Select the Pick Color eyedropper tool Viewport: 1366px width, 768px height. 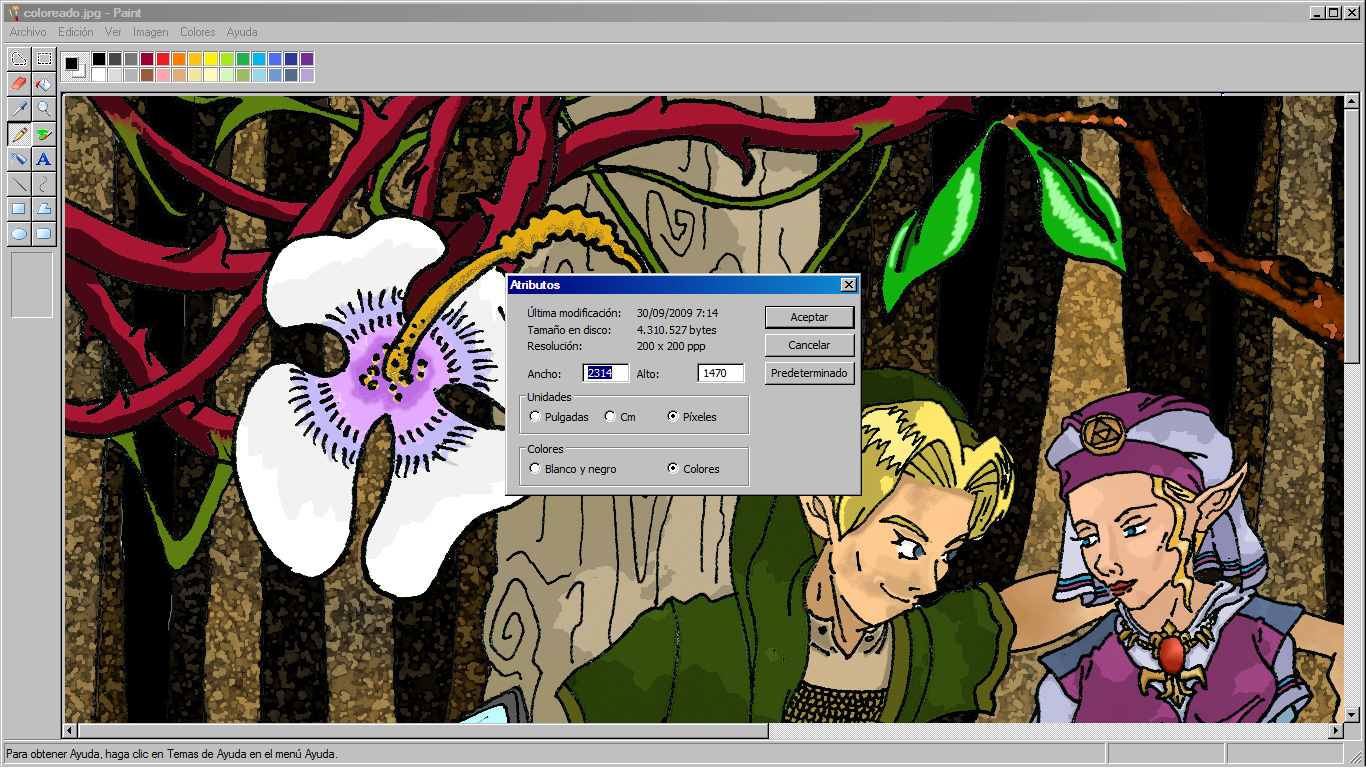[x=18, y=108]
